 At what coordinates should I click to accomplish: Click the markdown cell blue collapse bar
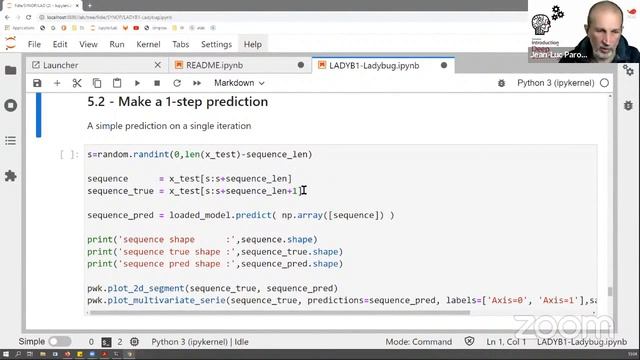pyautogui.click(x=38, y=115)
